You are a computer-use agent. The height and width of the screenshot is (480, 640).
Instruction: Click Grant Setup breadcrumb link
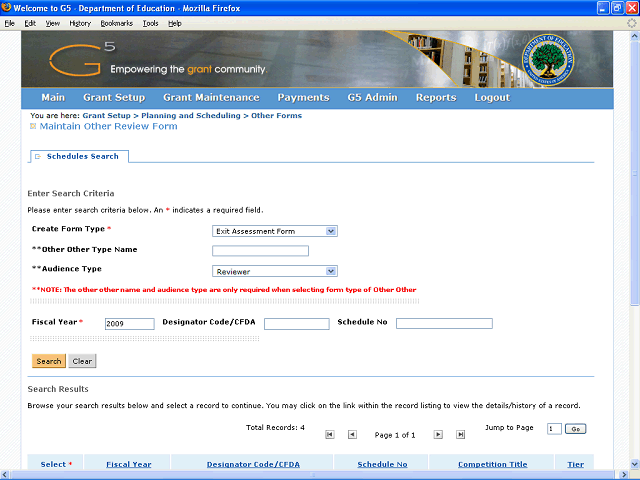click(x=107, y=116)
